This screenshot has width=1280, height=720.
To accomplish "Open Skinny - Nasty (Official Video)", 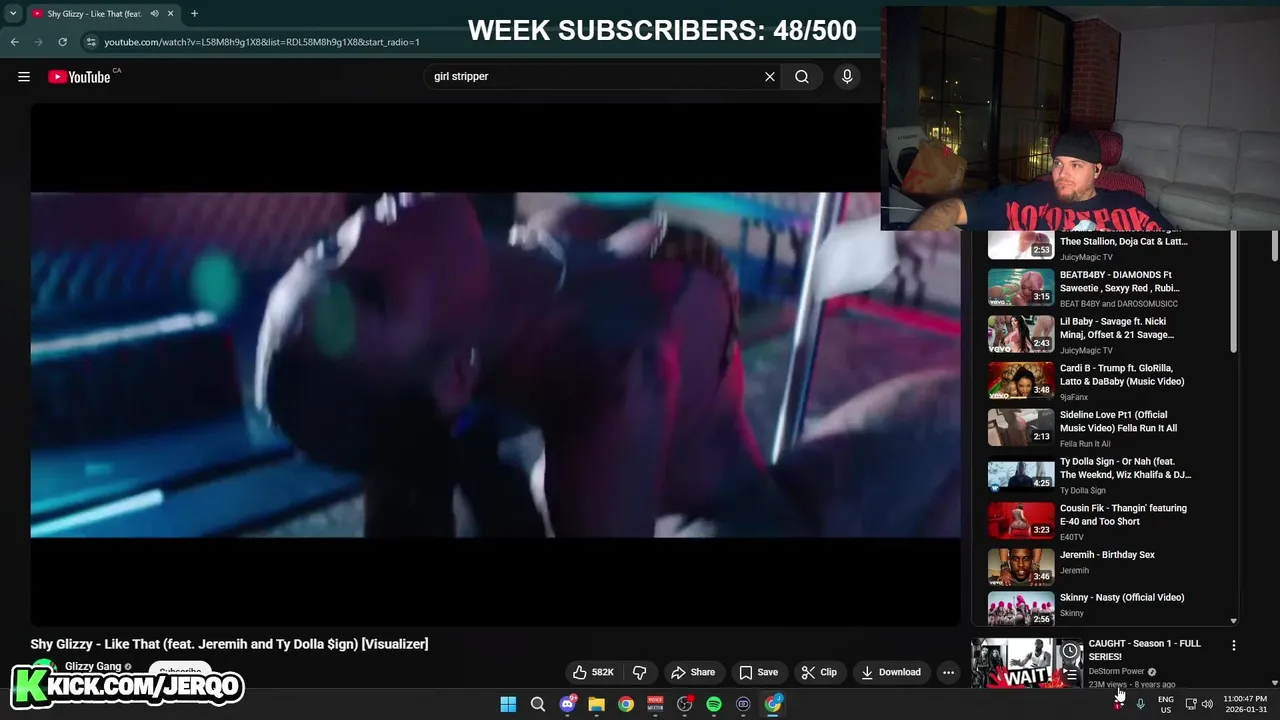I will (x=1090, y=606).
